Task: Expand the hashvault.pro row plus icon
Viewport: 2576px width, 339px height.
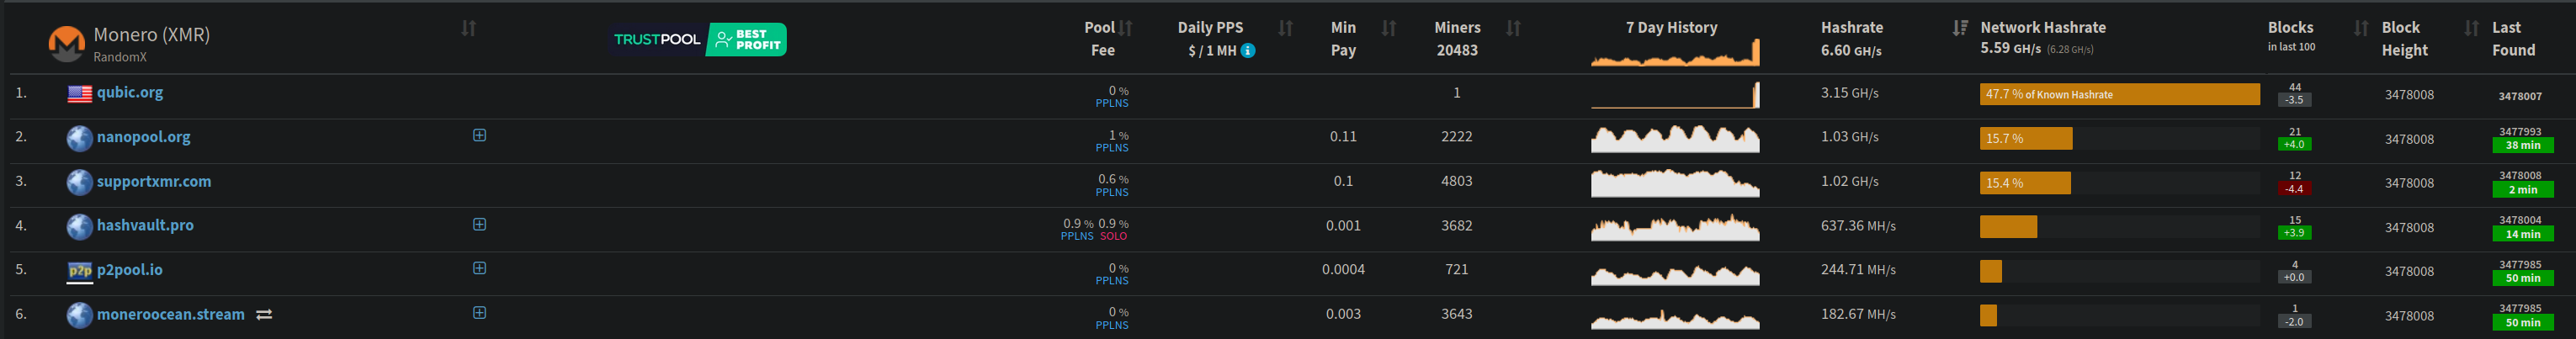Action: (x=480, y=225)
